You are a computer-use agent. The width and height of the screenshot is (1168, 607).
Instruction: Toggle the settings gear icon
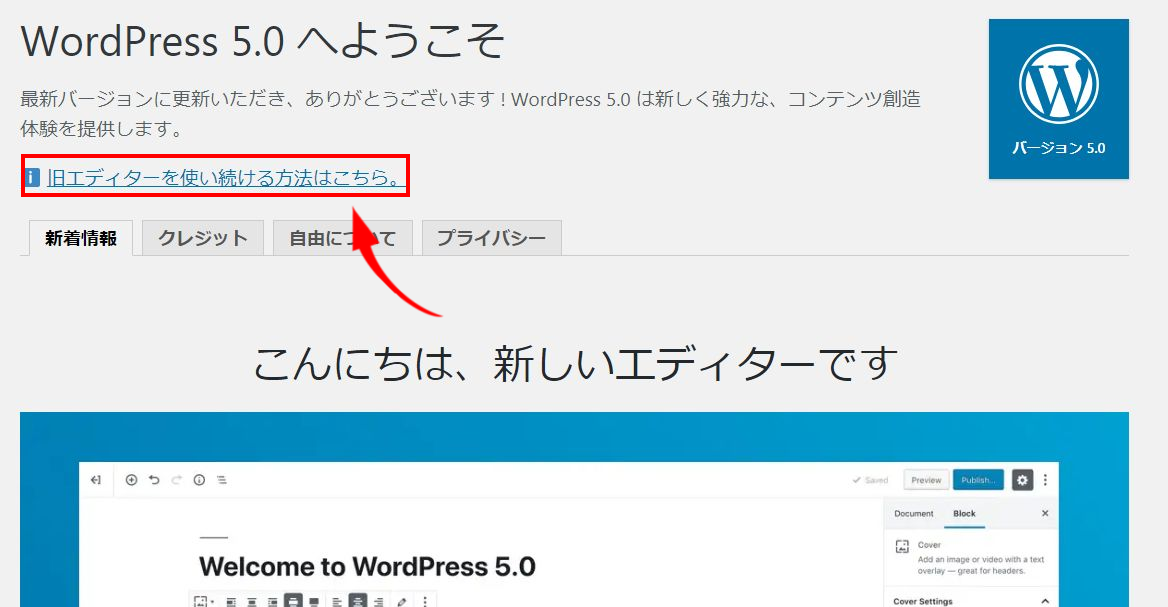coord(1022,480)
